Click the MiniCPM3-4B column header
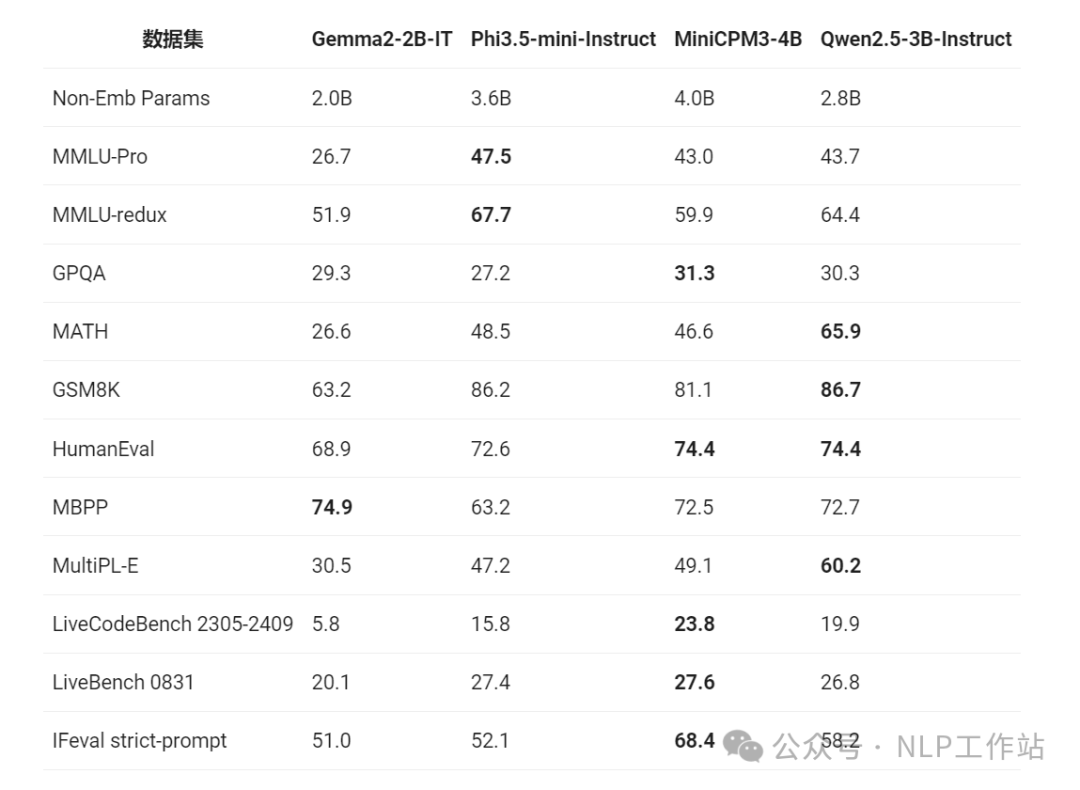1080x790 pixels. pos(738,39)
